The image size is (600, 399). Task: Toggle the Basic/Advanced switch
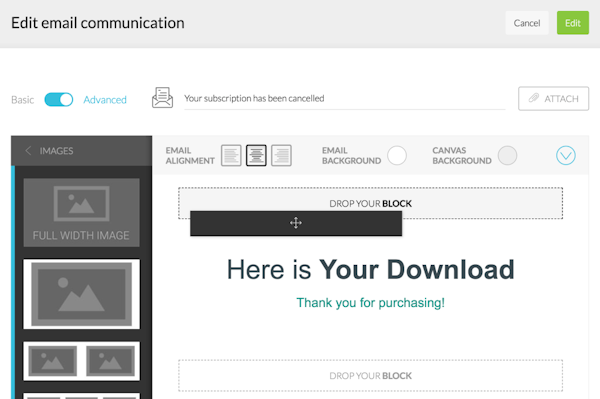pyautogui.click(x=59, y=99)
